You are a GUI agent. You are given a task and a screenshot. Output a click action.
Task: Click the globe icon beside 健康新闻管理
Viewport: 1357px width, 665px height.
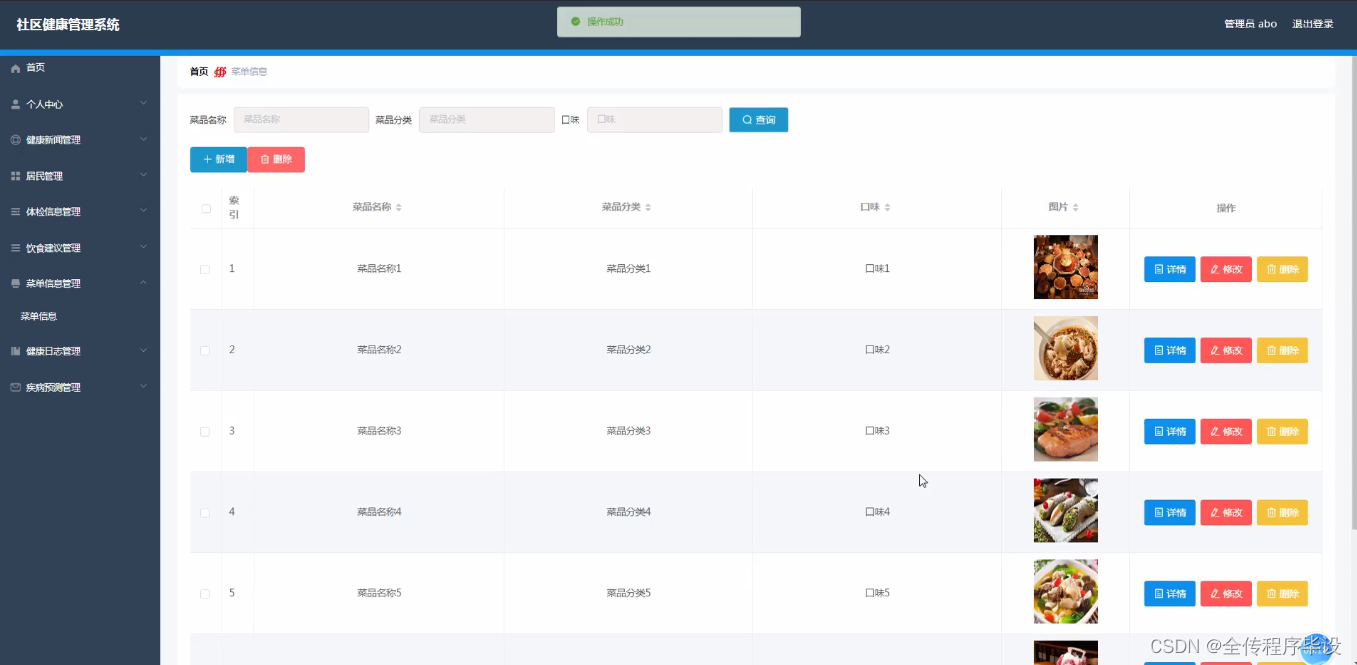[15, 140]
